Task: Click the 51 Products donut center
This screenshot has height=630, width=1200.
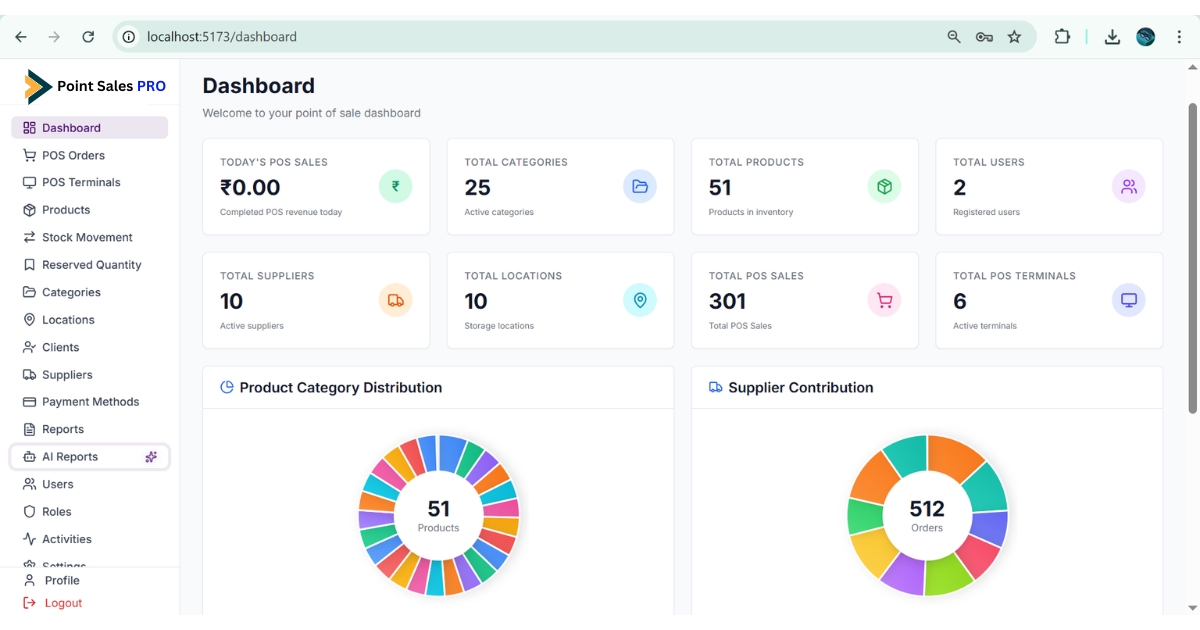Action: coord(438,515)
